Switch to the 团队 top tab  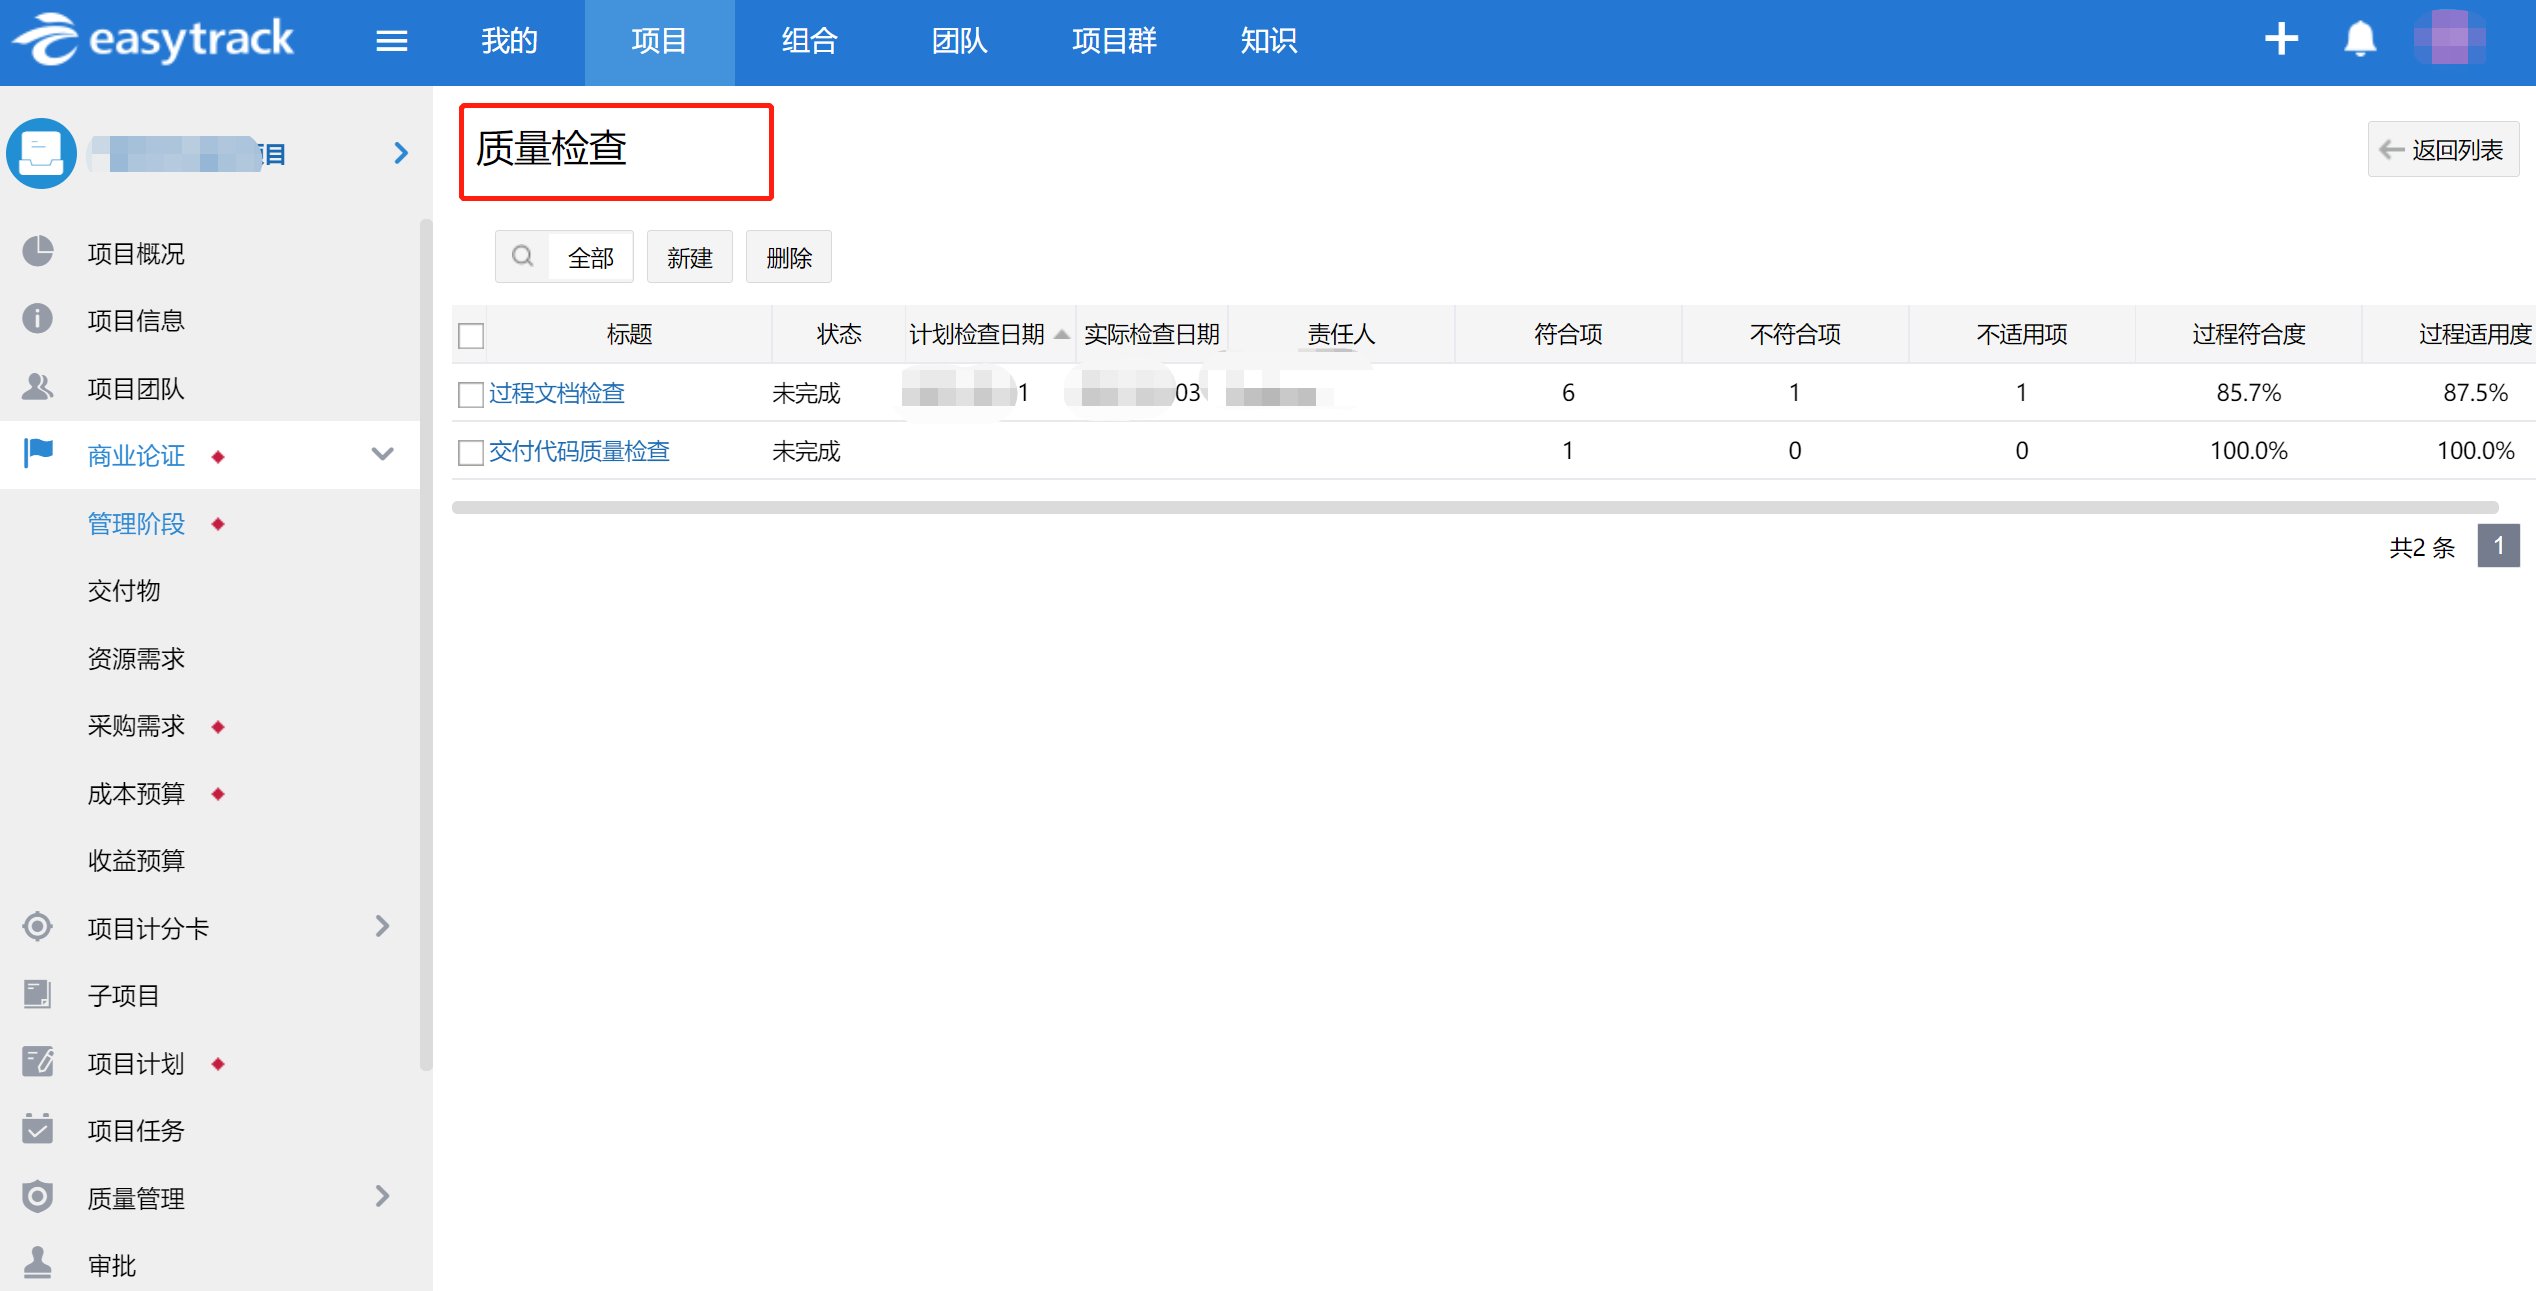pyautogui.click(x=959, y=41)
